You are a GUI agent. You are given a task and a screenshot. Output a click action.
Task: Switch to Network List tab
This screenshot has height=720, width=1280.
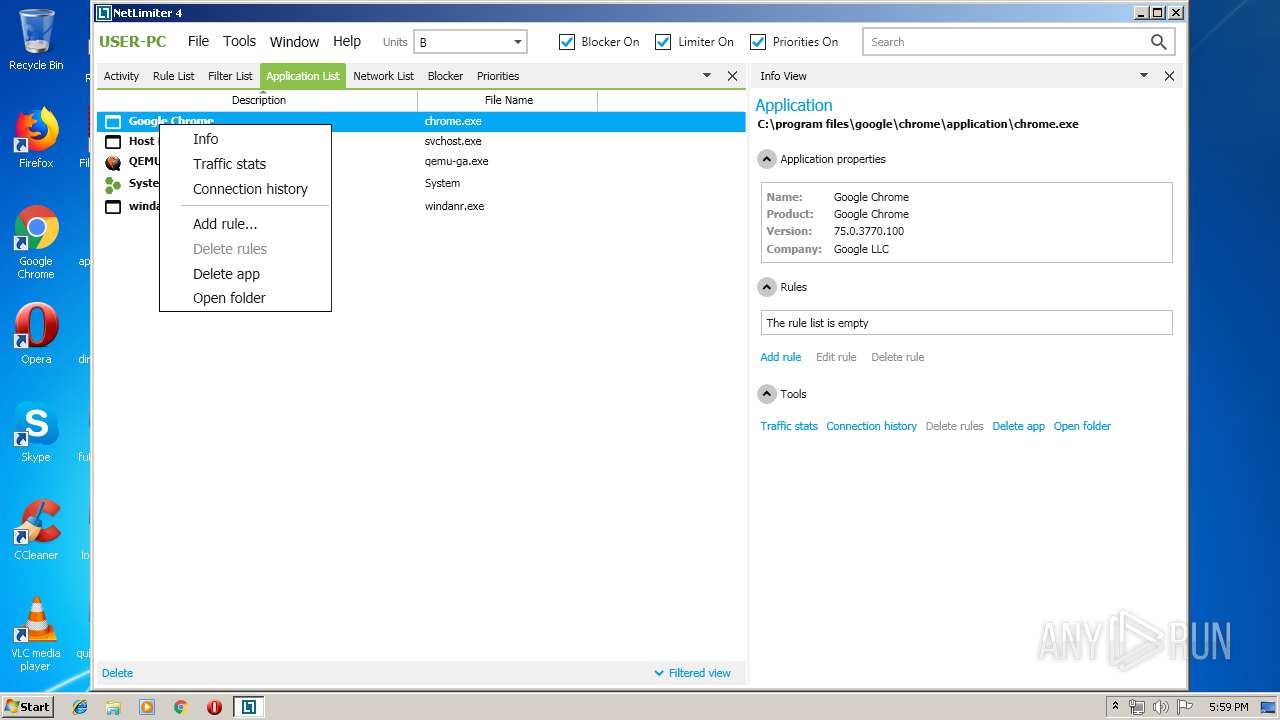tap(383, 76)
